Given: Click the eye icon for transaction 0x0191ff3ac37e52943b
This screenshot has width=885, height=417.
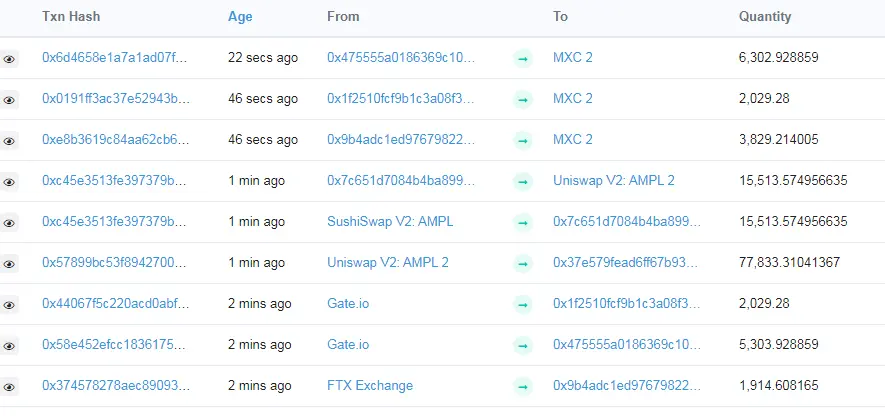Looking at the screenshot, I should coord(8,100).
